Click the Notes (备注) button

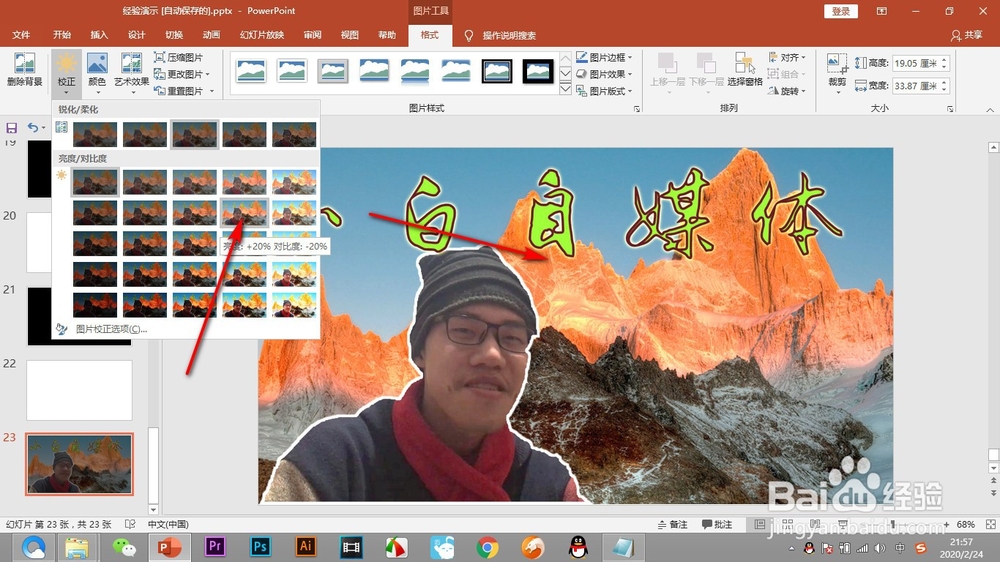673,524
